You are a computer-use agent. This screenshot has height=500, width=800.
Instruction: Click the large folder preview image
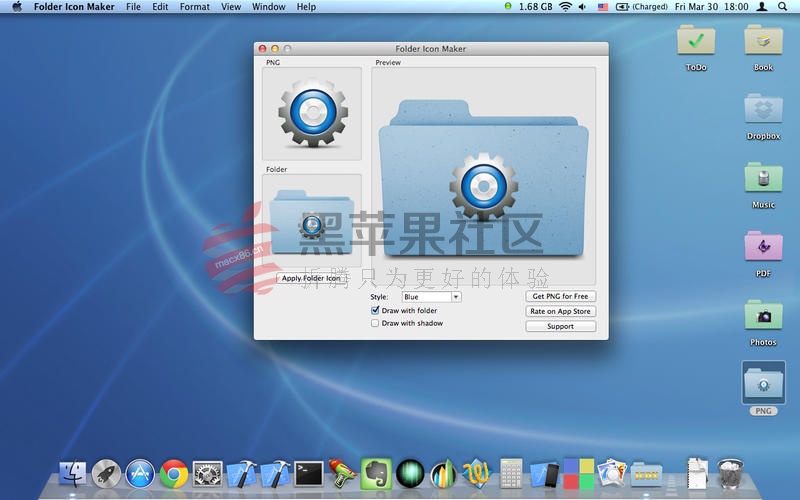click(x=483, y=178)
